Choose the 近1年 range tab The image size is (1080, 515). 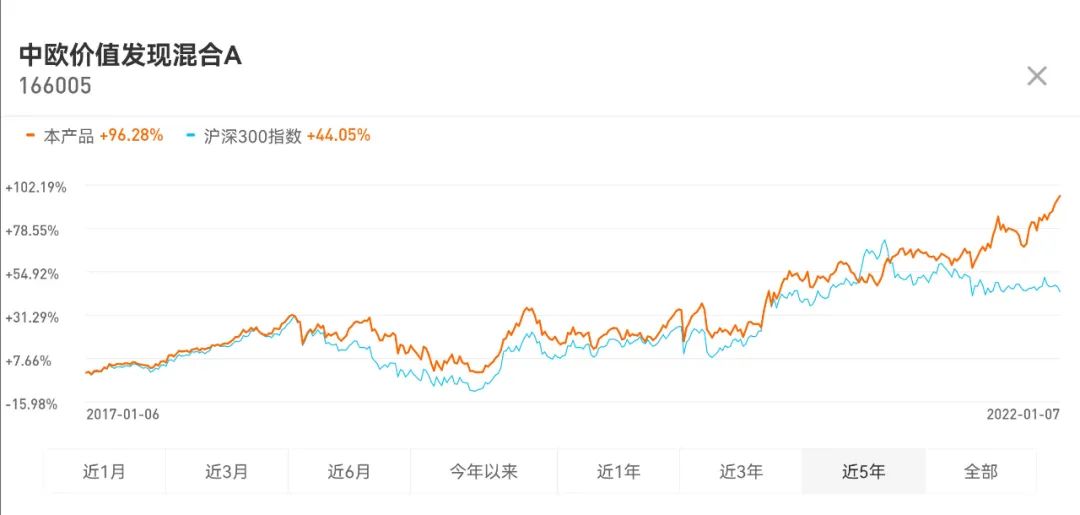[x=619, y=472]
